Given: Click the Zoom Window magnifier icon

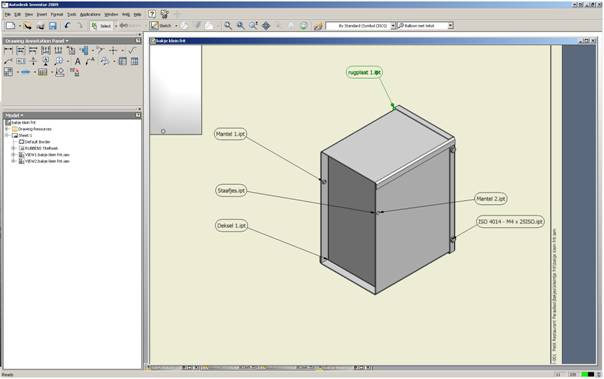Looking at the screenshot, I should [x=241, y=26].
